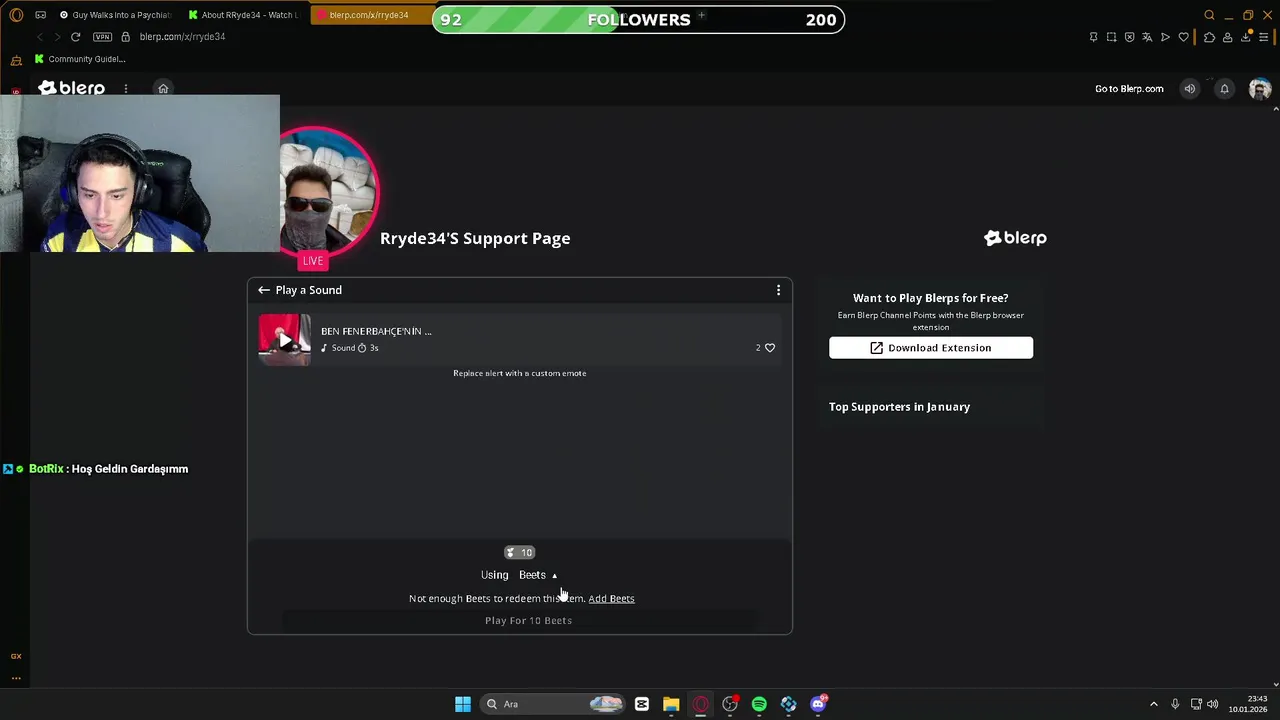Show hidden system tray icons
1280x720 pixels.
1154,704
